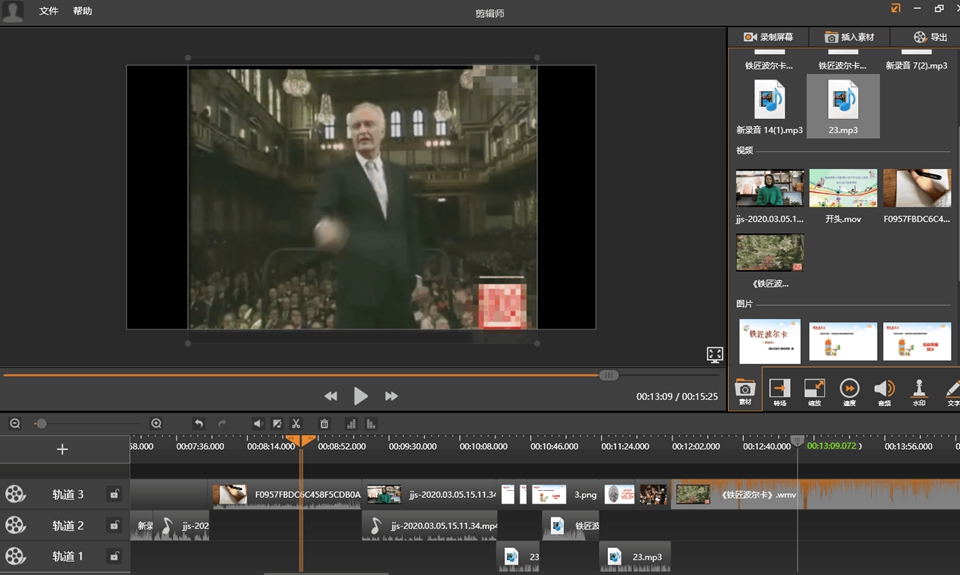Click the orange popout icon in the title bar
The width and height of the screenshot is (960, 575).
[x=896, y=8]
